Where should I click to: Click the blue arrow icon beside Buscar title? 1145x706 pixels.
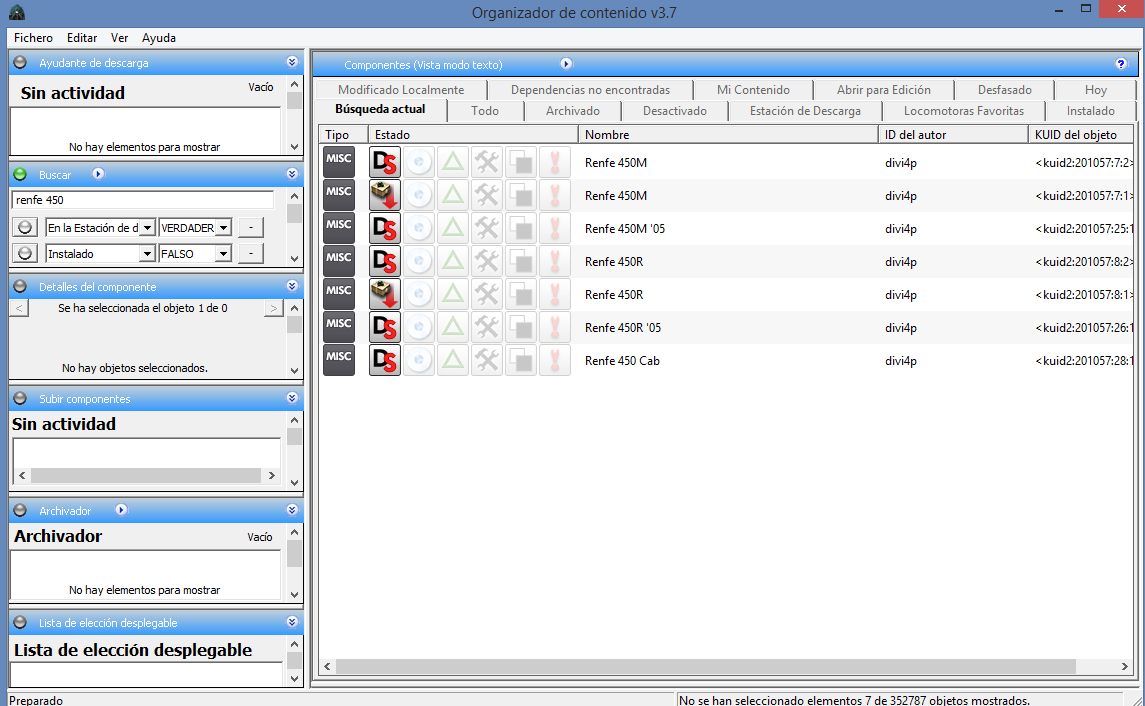[98, 174]
